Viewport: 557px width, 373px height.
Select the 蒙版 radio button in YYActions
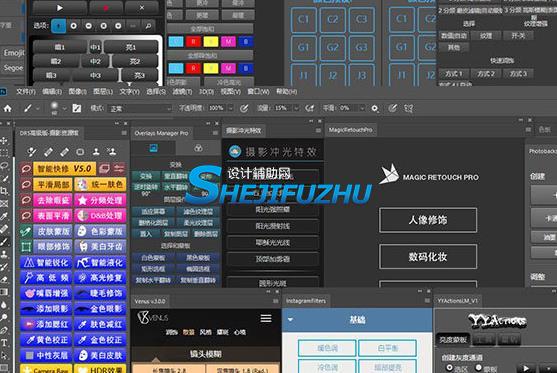(478, 368)
